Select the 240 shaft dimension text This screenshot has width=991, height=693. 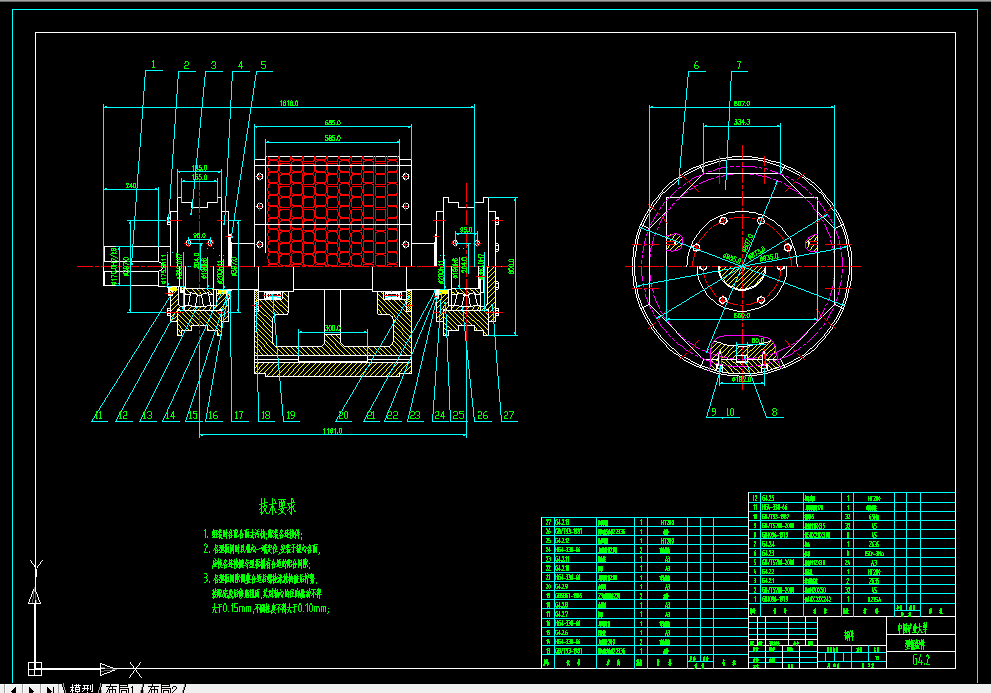[131, 185]
